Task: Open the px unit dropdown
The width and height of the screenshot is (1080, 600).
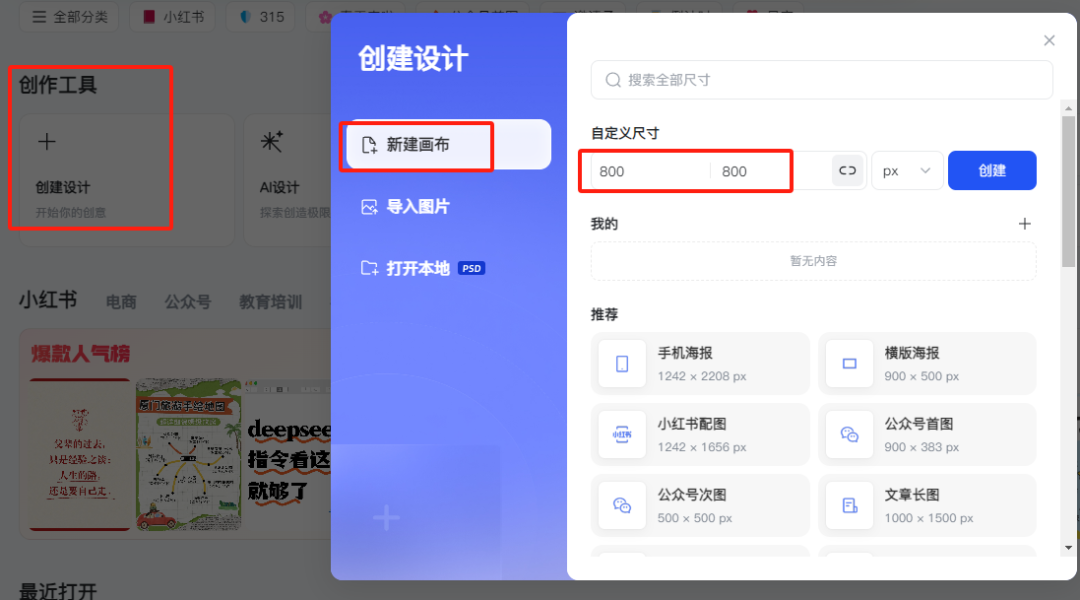Action: [907, 171]
